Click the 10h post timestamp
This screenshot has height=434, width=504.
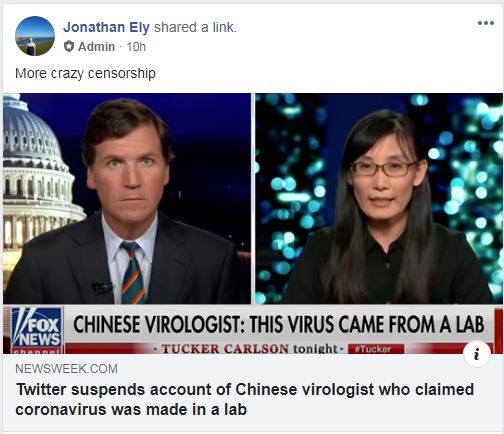click(x=136, y=47)
